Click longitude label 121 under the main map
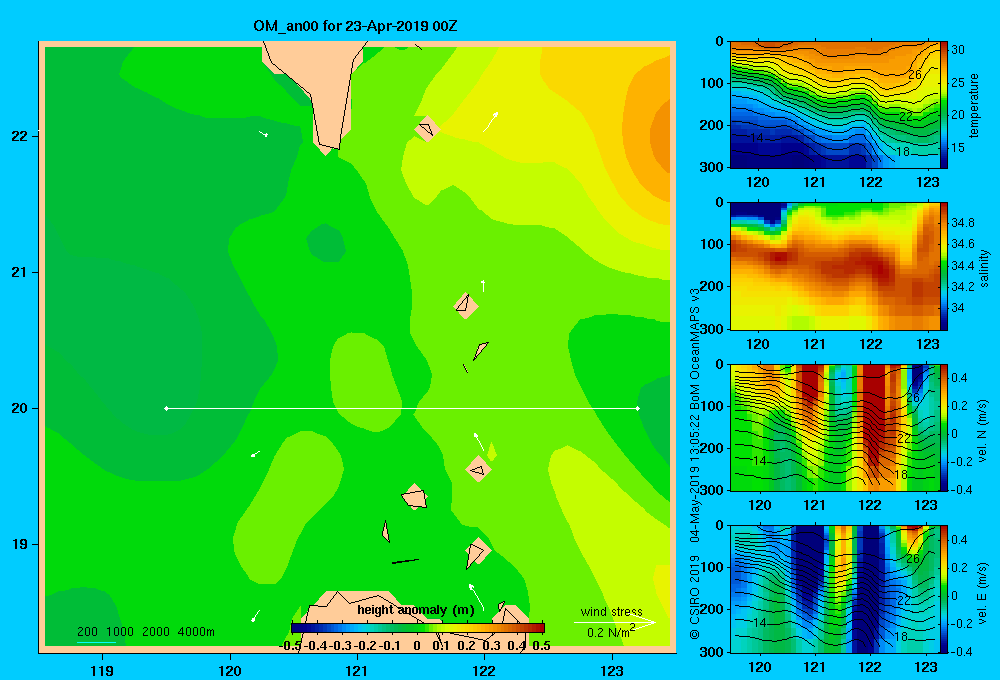The image size is (1000, 680). [x=357, y=670]
